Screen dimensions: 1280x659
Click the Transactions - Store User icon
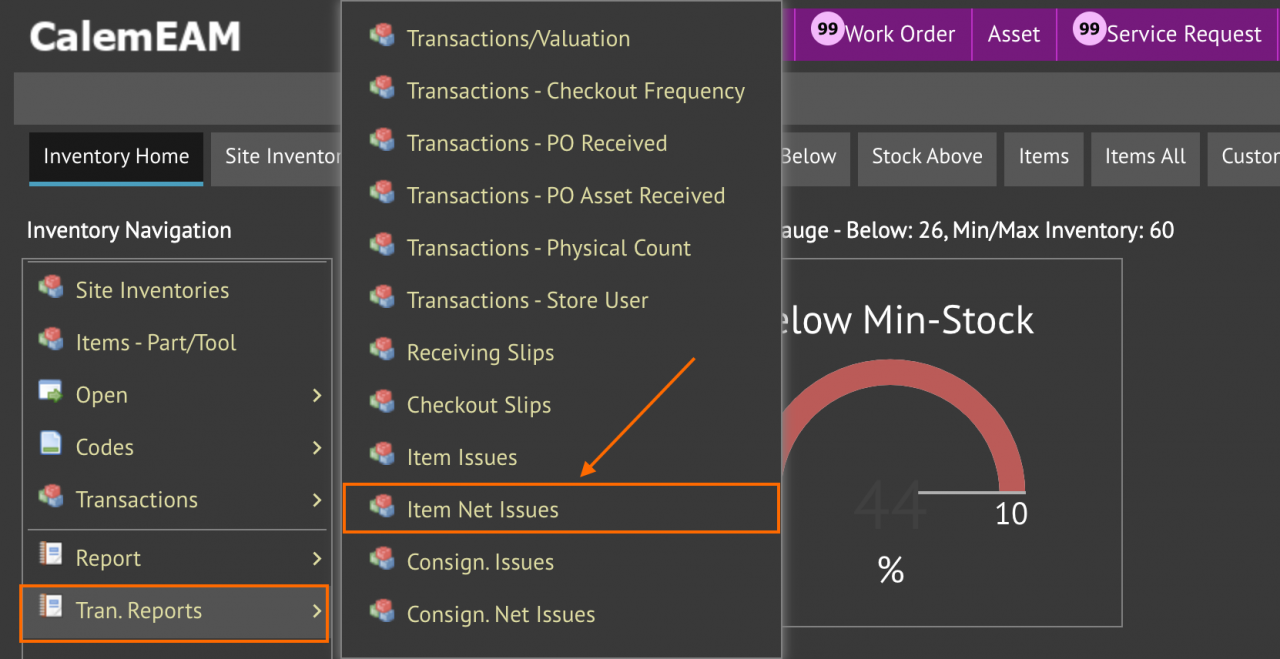click(x=381, y=297)
